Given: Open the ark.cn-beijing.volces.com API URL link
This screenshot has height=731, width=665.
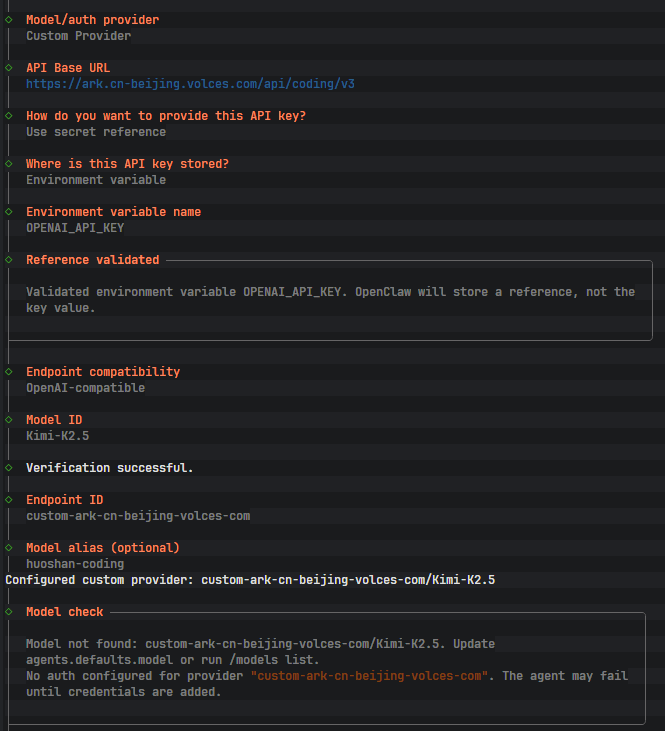Looking at the screenshot, I should (x=190, y=84).
